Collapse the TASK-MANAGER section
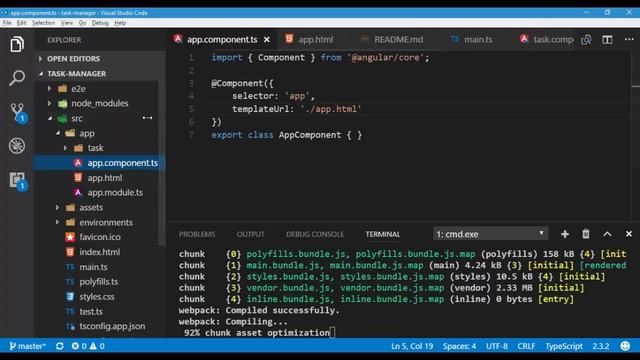The width and height of the screenshot is (640, 360). pos(76,74)
